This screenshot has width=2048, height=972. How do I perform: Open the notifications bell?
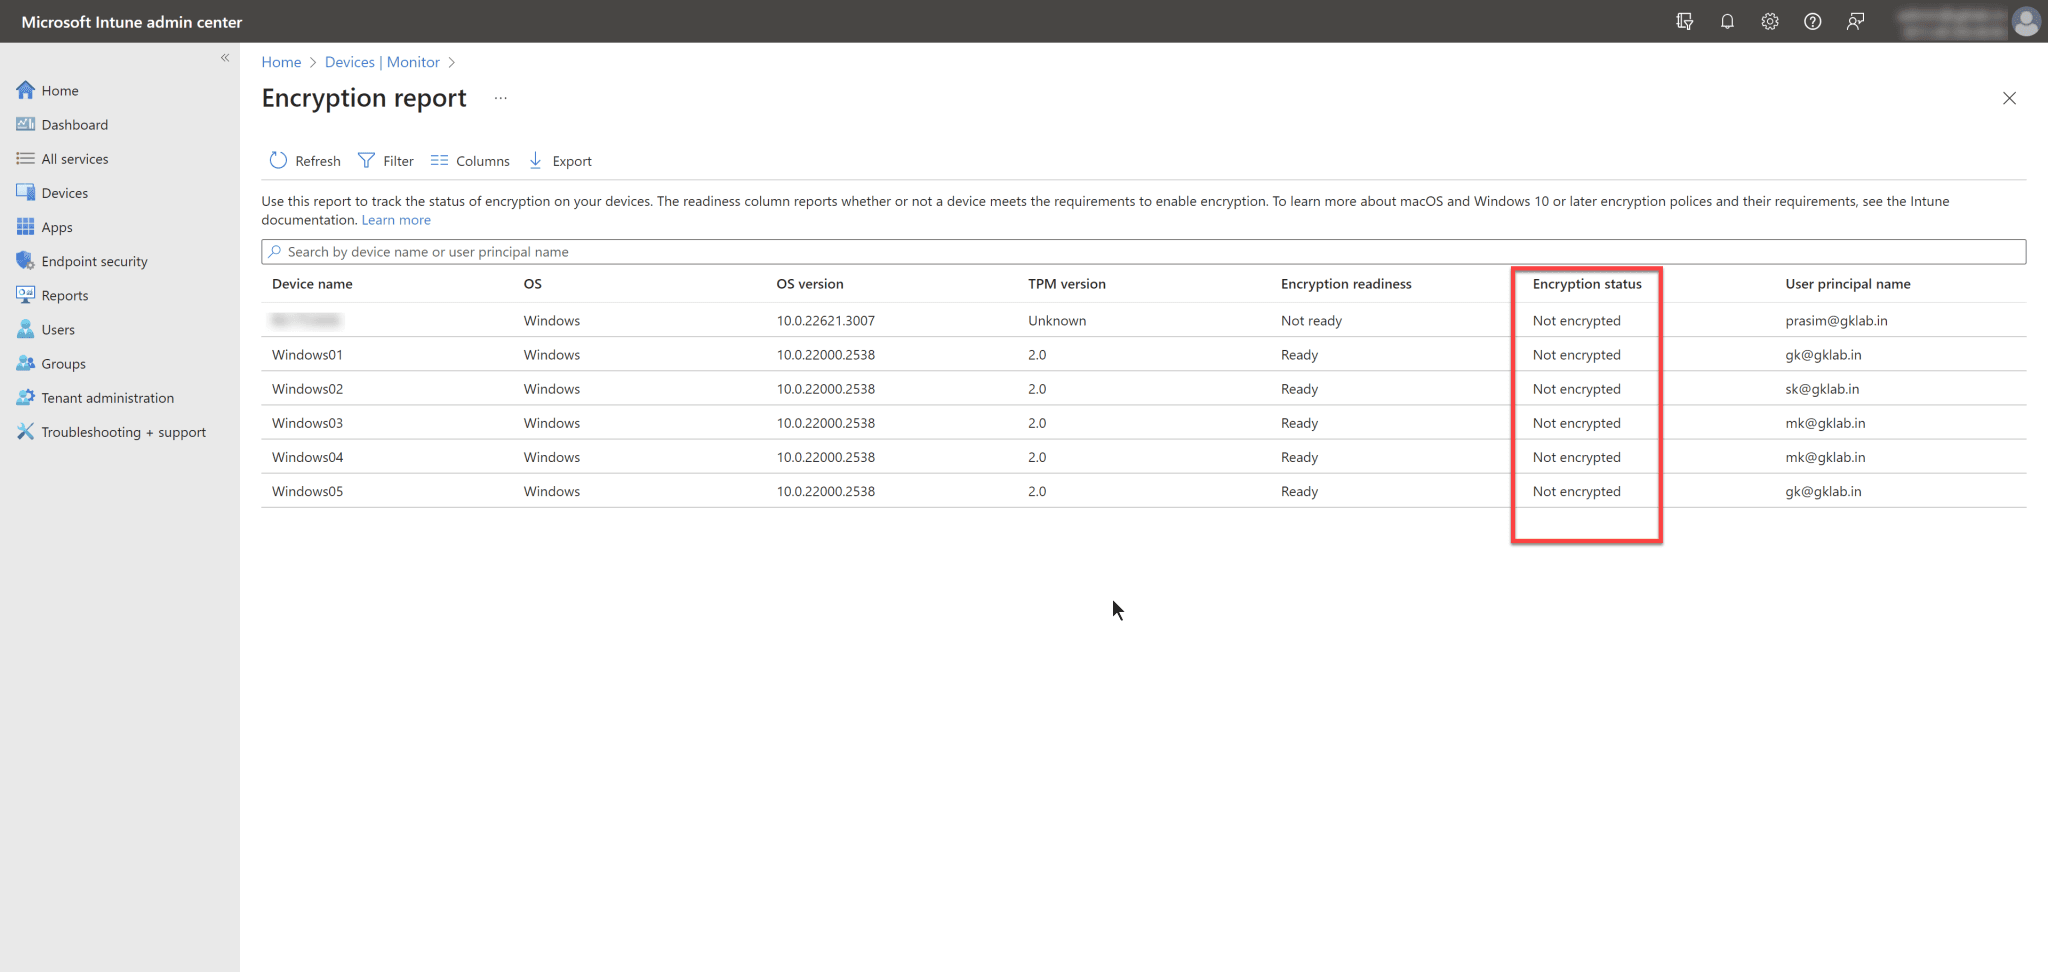point(1727,21)
